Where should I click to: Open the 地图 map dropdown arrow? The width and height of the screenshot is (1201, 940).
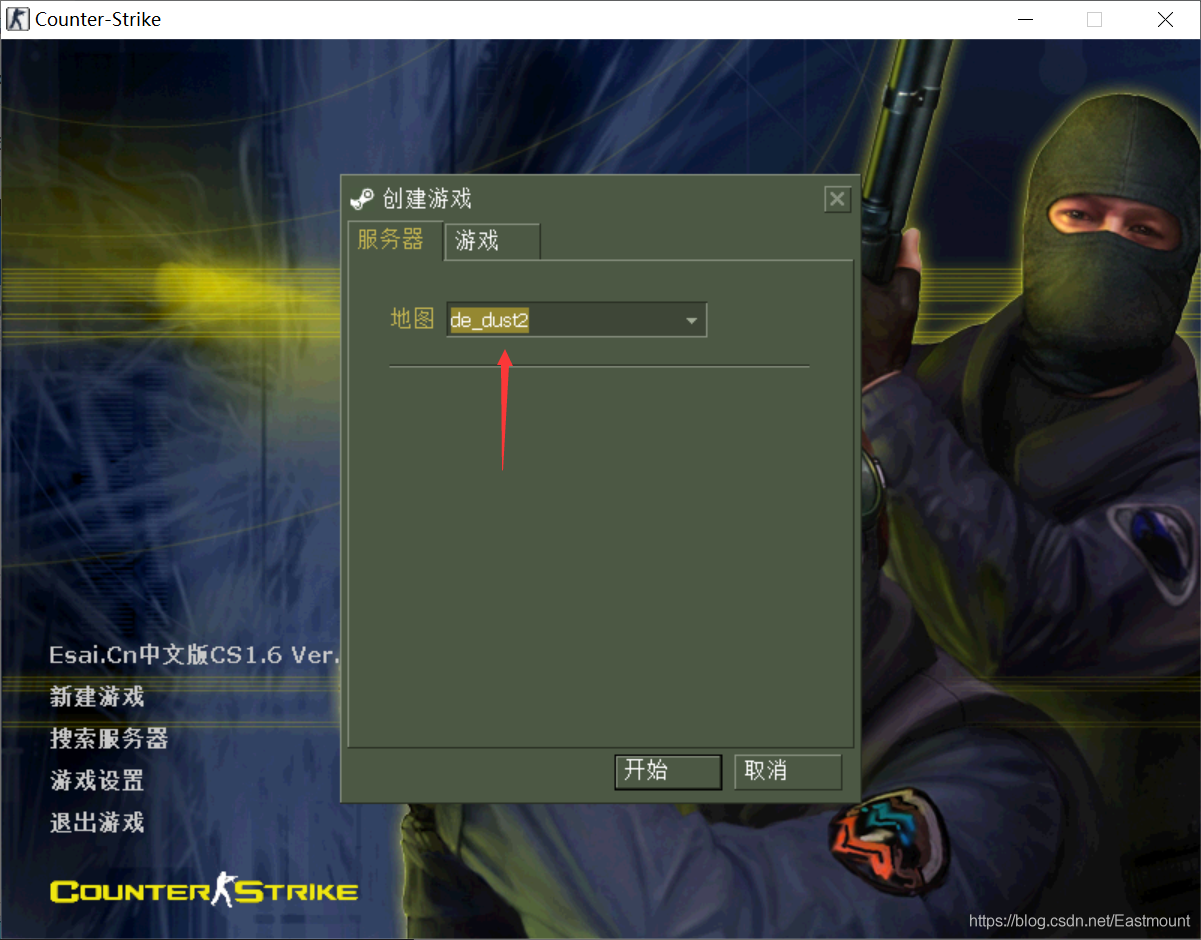[x=691, y=321]
